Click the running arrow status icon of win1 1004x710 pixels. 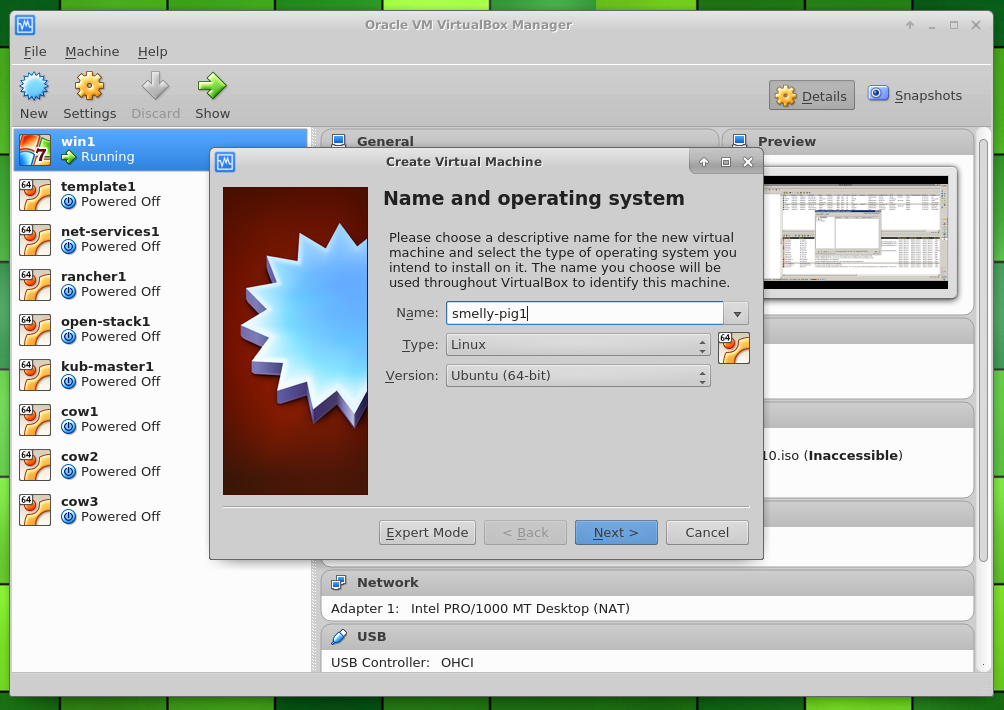click(x=69, y=157)
